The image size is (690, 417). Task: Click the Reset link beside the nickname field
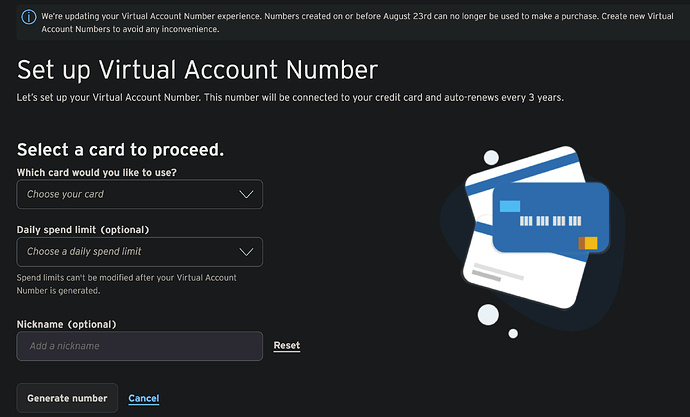287,346
